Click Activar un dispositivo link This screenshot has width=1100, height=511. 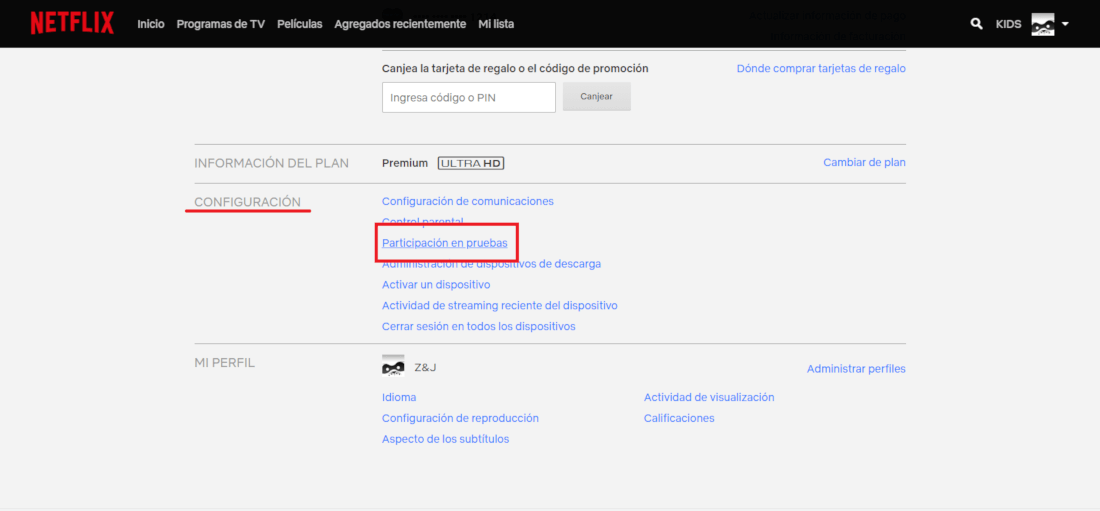click(x=436, y=285)
